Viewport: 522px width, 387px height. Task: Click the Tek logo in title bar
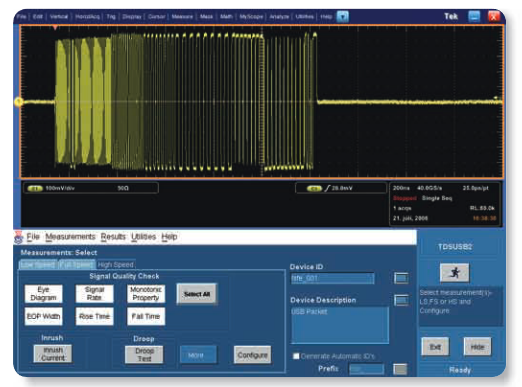(x=451, y=16)
